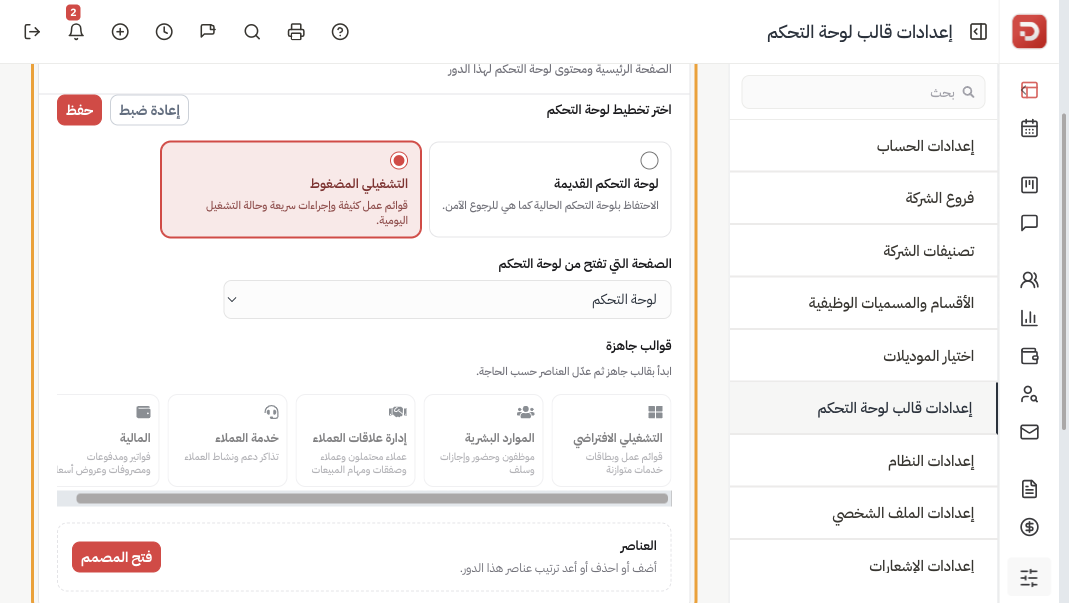Open the help question mark icon

[340, 31]
